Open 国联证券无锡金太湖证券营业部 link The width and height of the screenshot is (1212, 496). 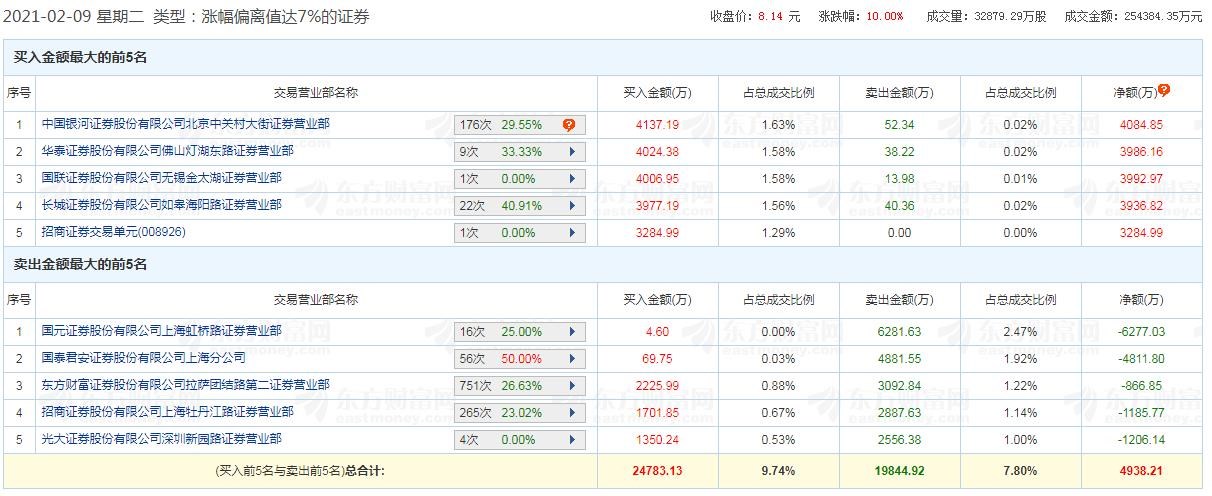pos(162,178)
